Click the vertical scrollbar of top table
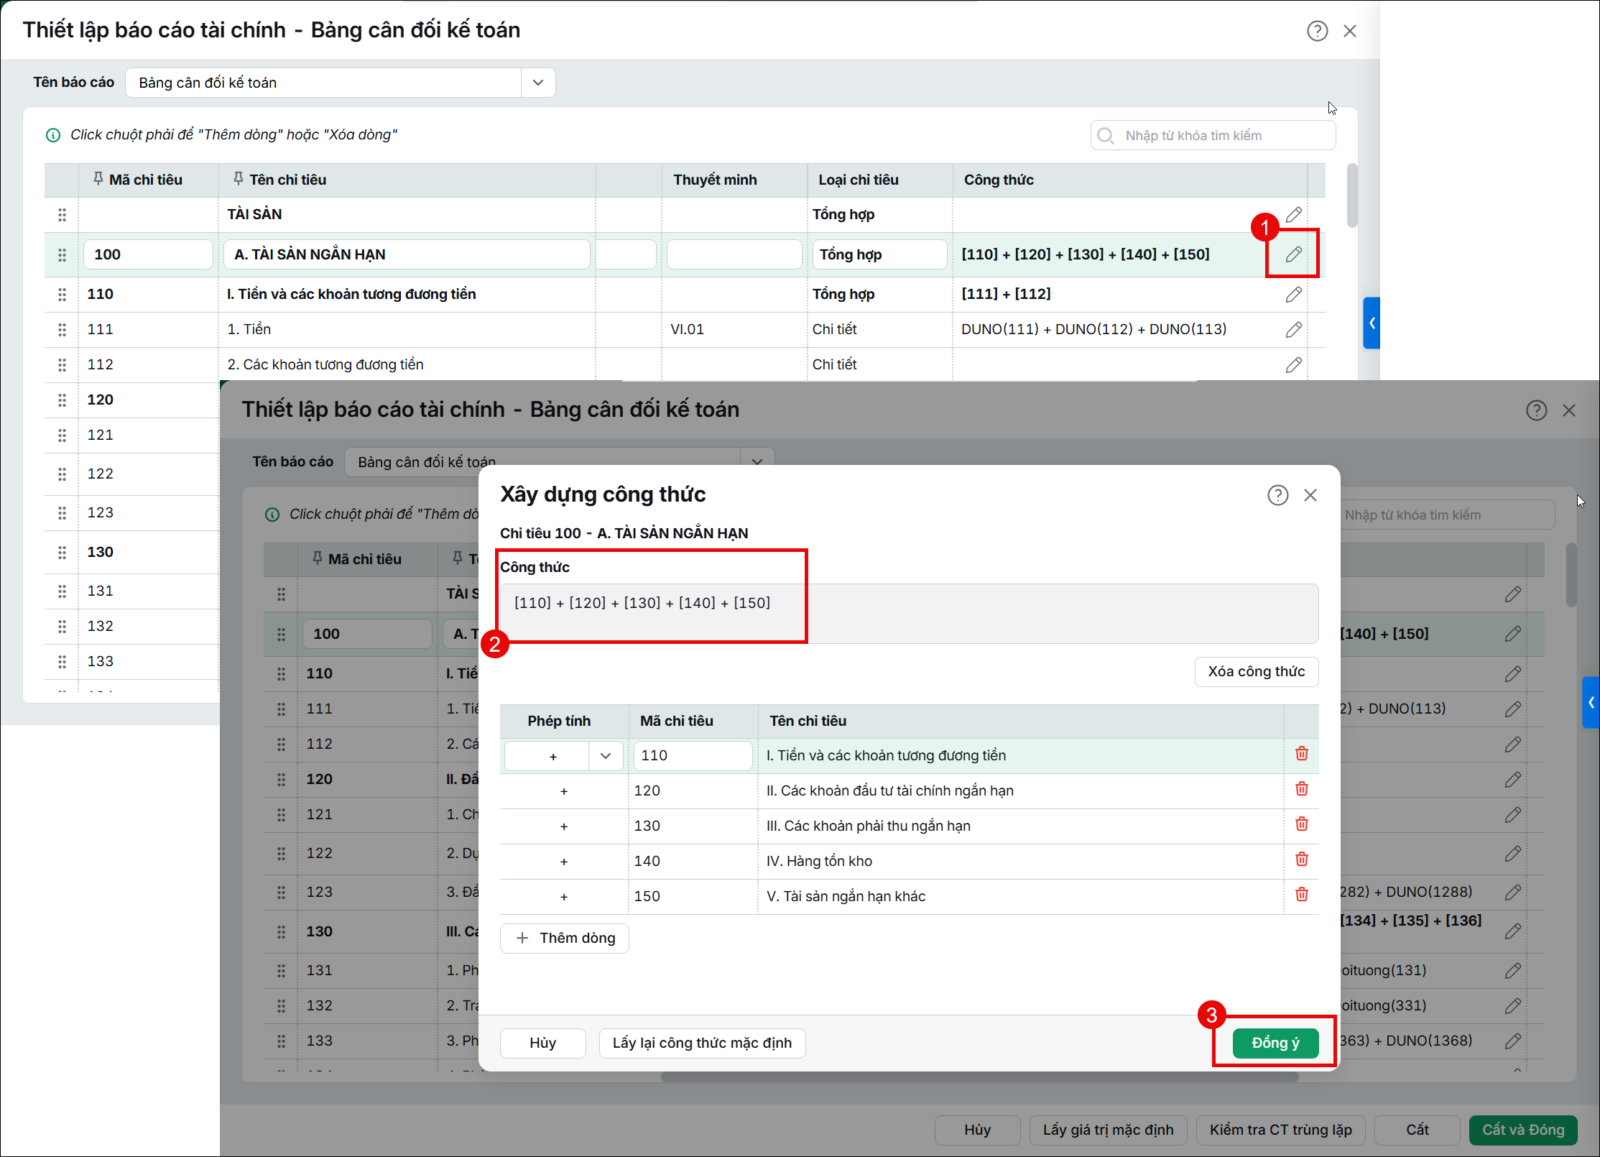1600x1157 pixels. (1352, 196)
